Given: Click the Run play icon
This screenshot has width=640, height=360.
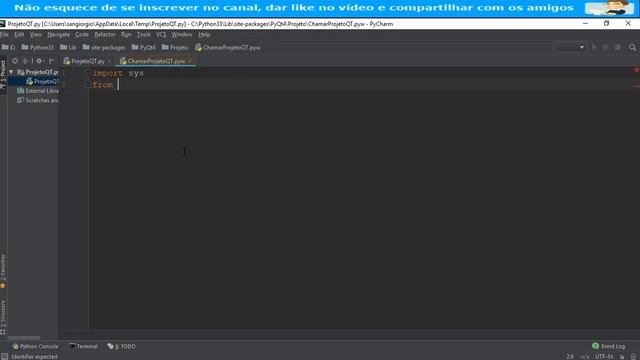Looking at the screenshot, I should click(594, 47).
